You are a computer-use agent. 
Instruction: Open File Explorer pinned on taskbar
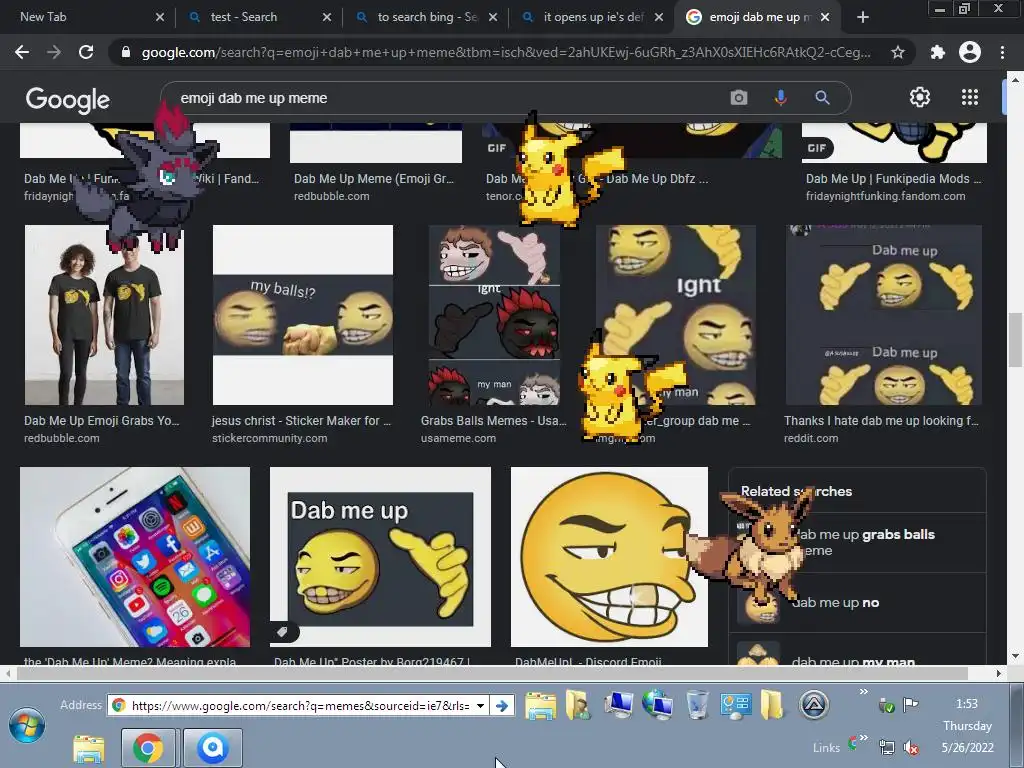pyautogui.click(x=89, y=748)
